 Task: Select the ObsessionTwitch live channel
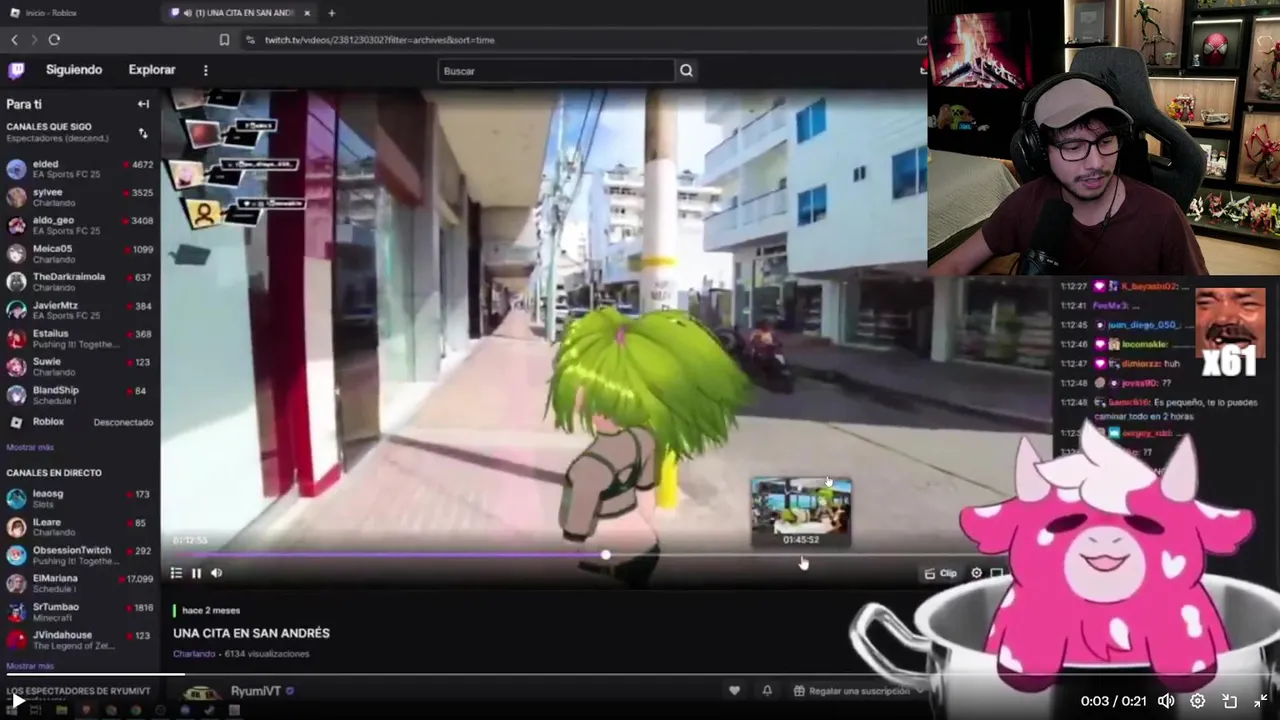(80, 555)
